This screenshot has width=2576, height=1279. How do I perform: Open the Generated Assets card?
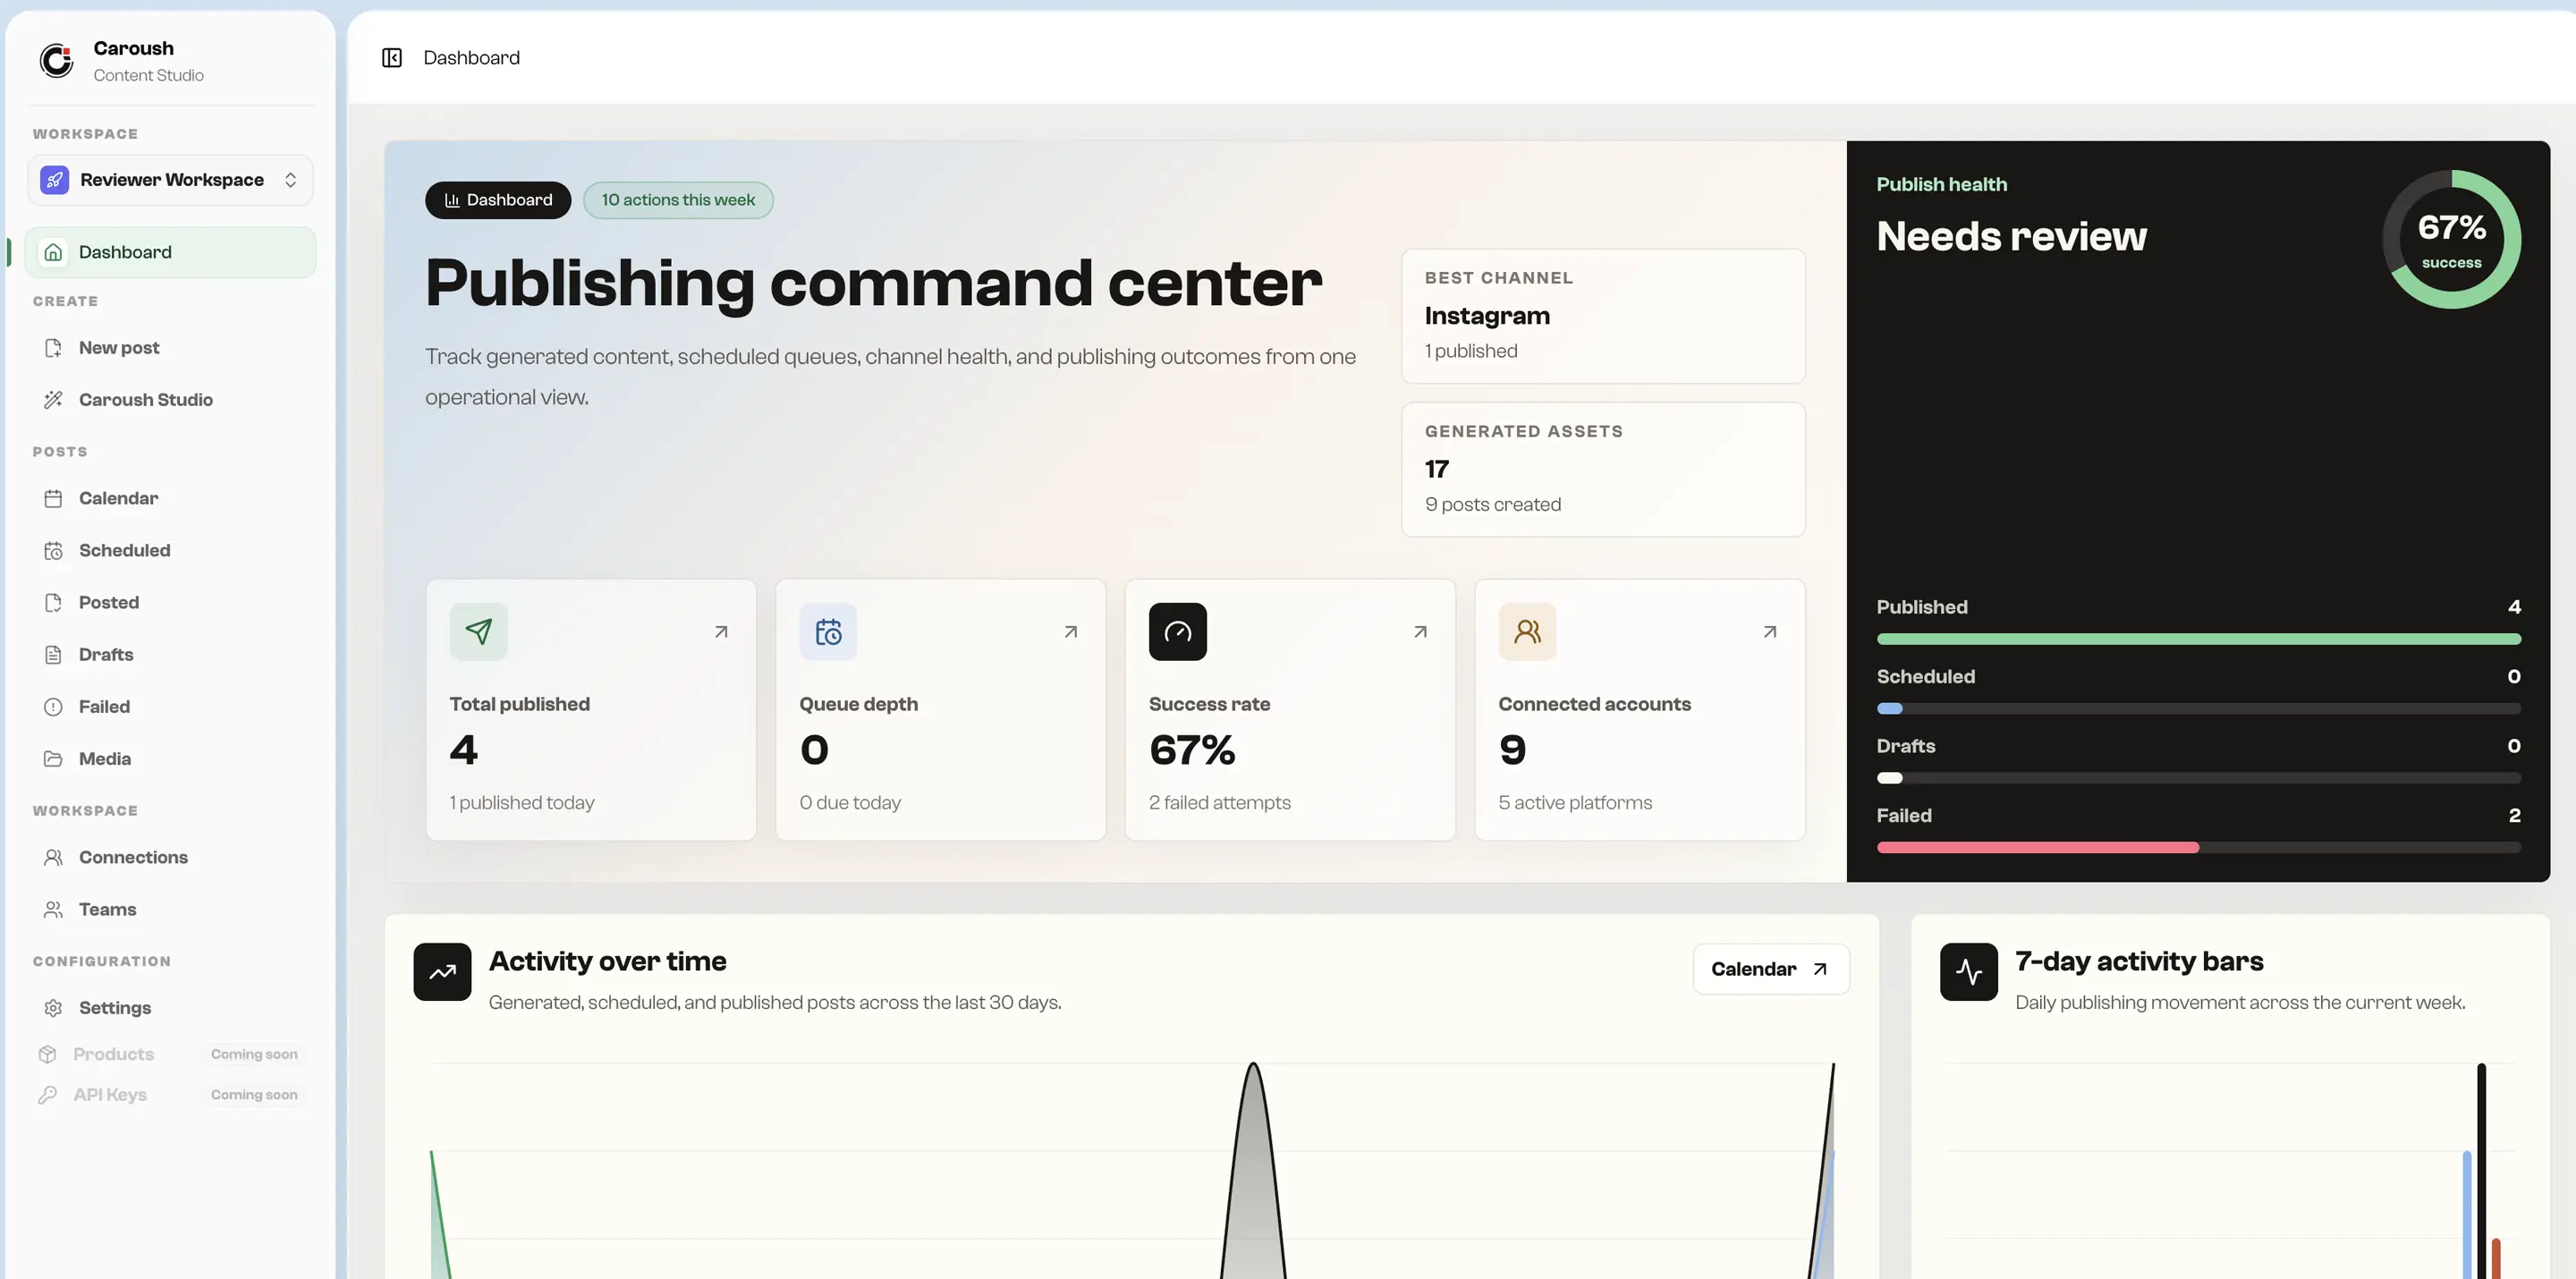point(1603,469)
